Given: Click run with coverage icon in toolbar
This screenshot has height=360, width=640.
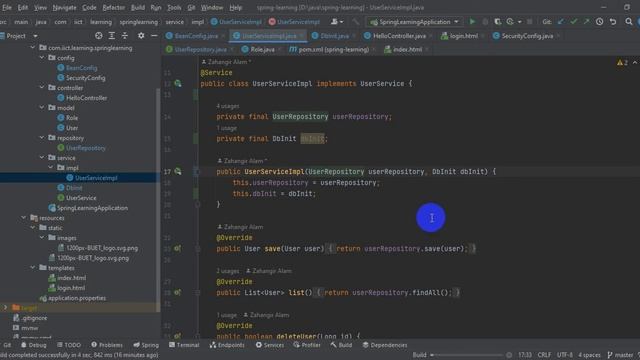Looking at the screenshot, I should coord(498,22).
